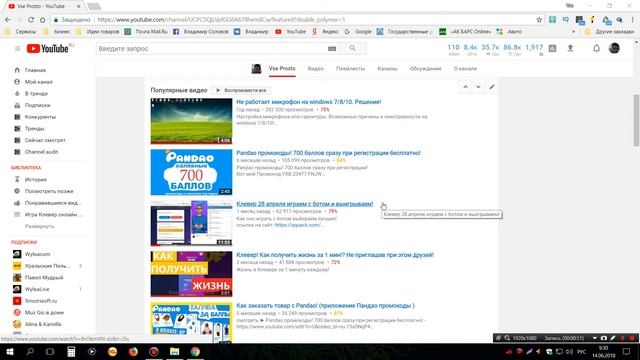Reload the page
640x360 pixels.
tap(31, 20)
